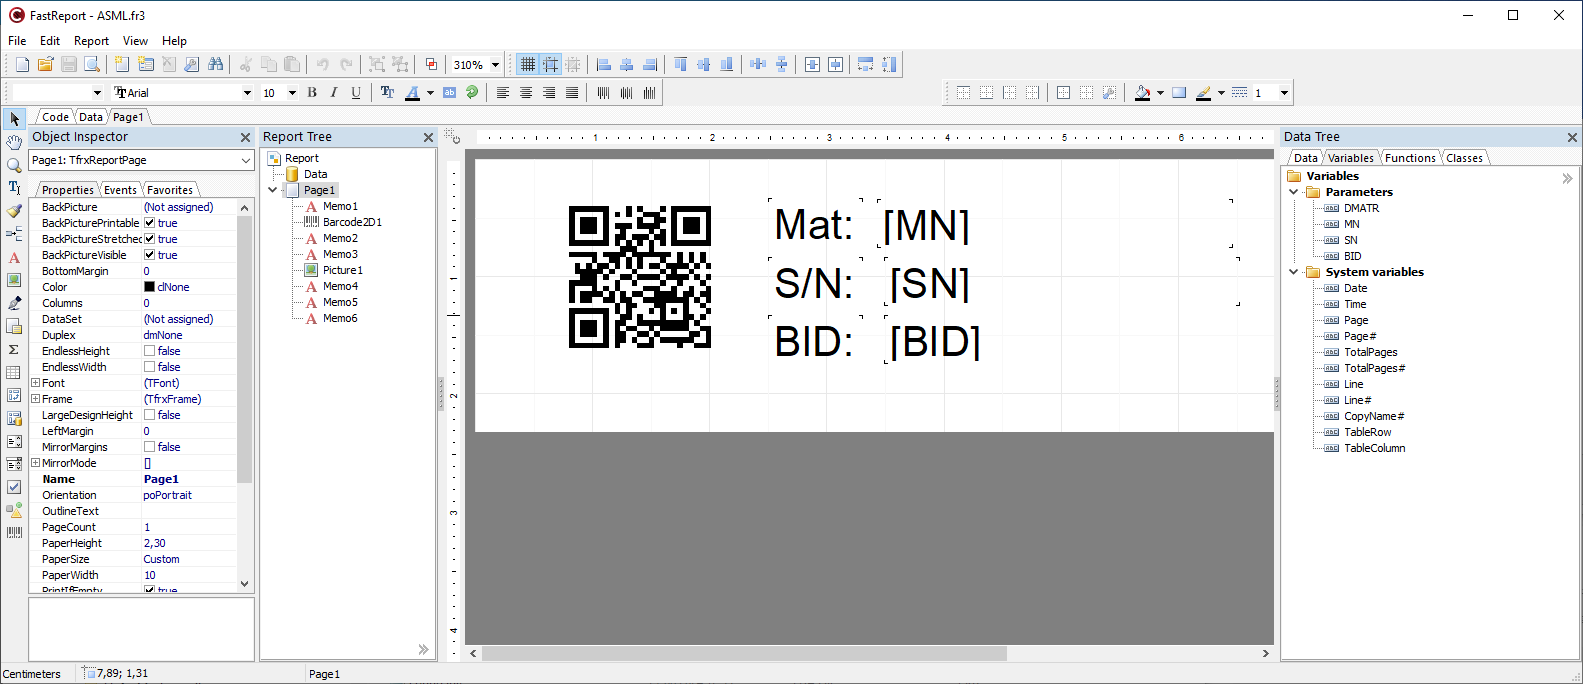Image resolution: width=1583 pixels, height=684 pixels.
Task: Select the Copy Format brush tool
Action: click(14, 211)
